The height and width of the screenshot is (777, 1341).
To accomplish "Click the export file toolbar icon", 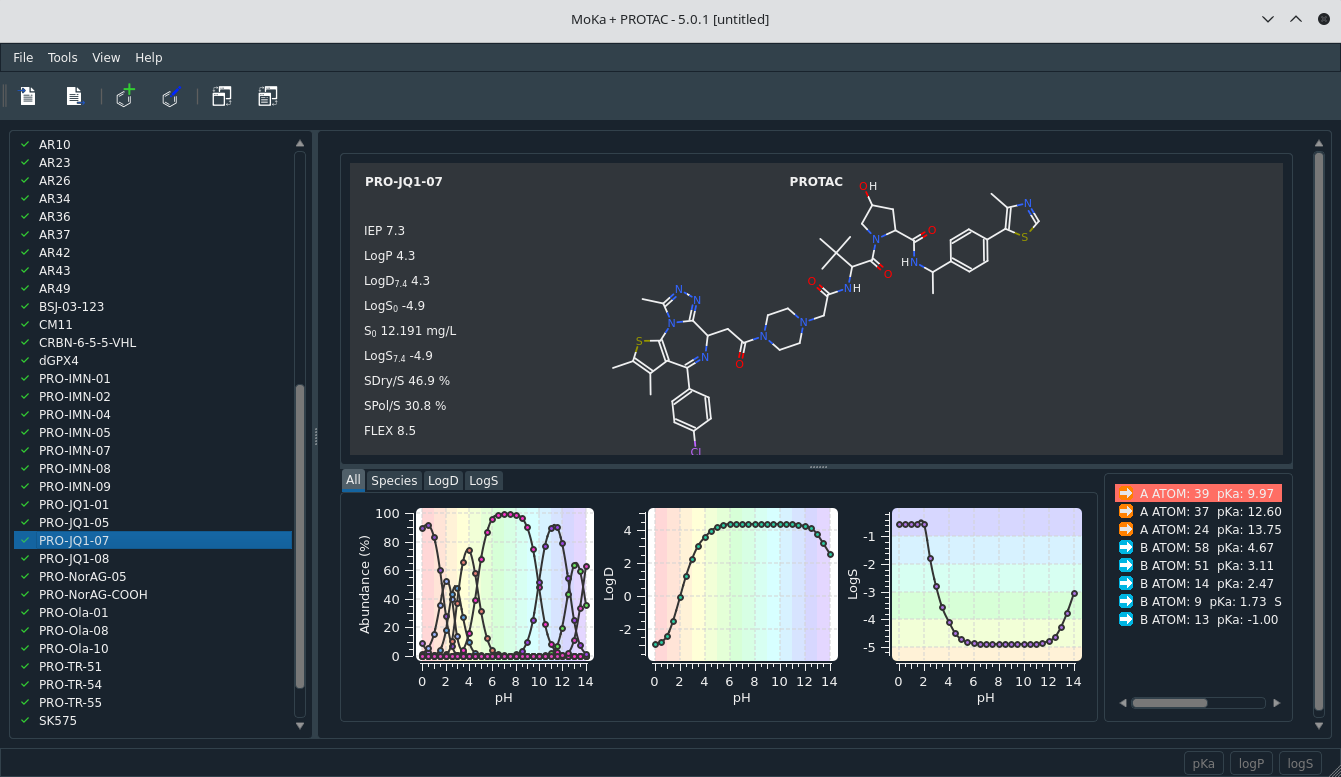I will click(x=73, y=96).
